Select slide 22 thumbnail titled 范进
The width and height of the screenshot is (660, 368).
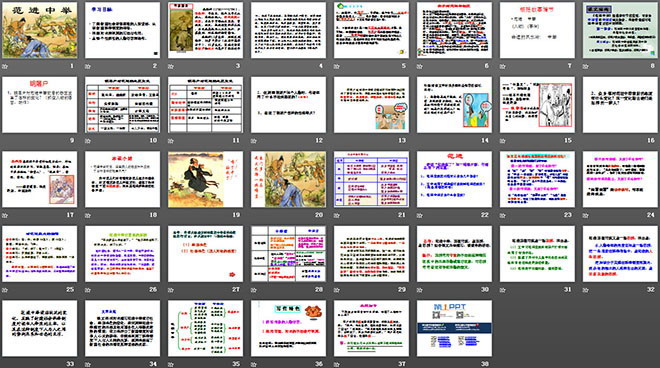pyautogui.click(x=454, y=179)
